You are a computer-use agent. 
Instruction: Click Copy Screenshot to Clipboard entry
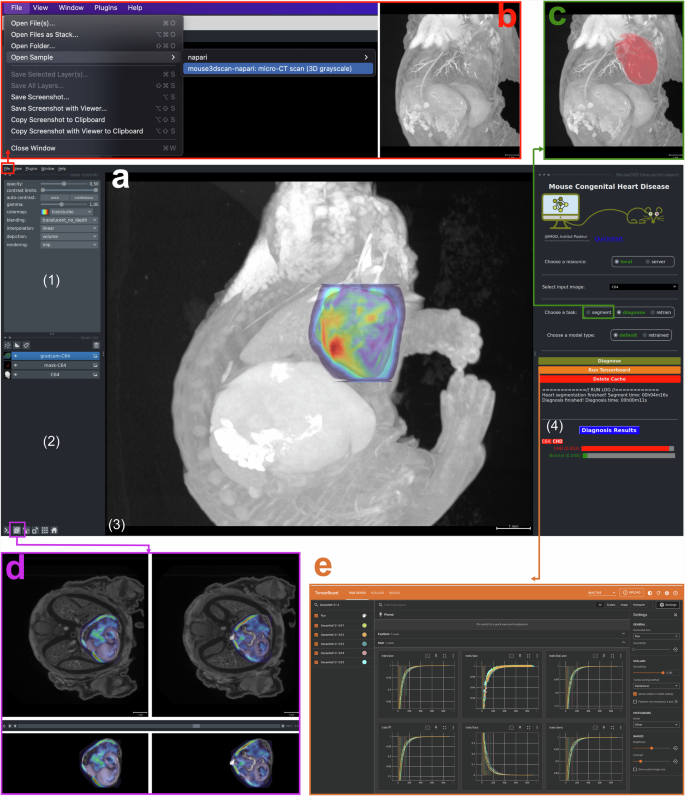click(93, 120)
